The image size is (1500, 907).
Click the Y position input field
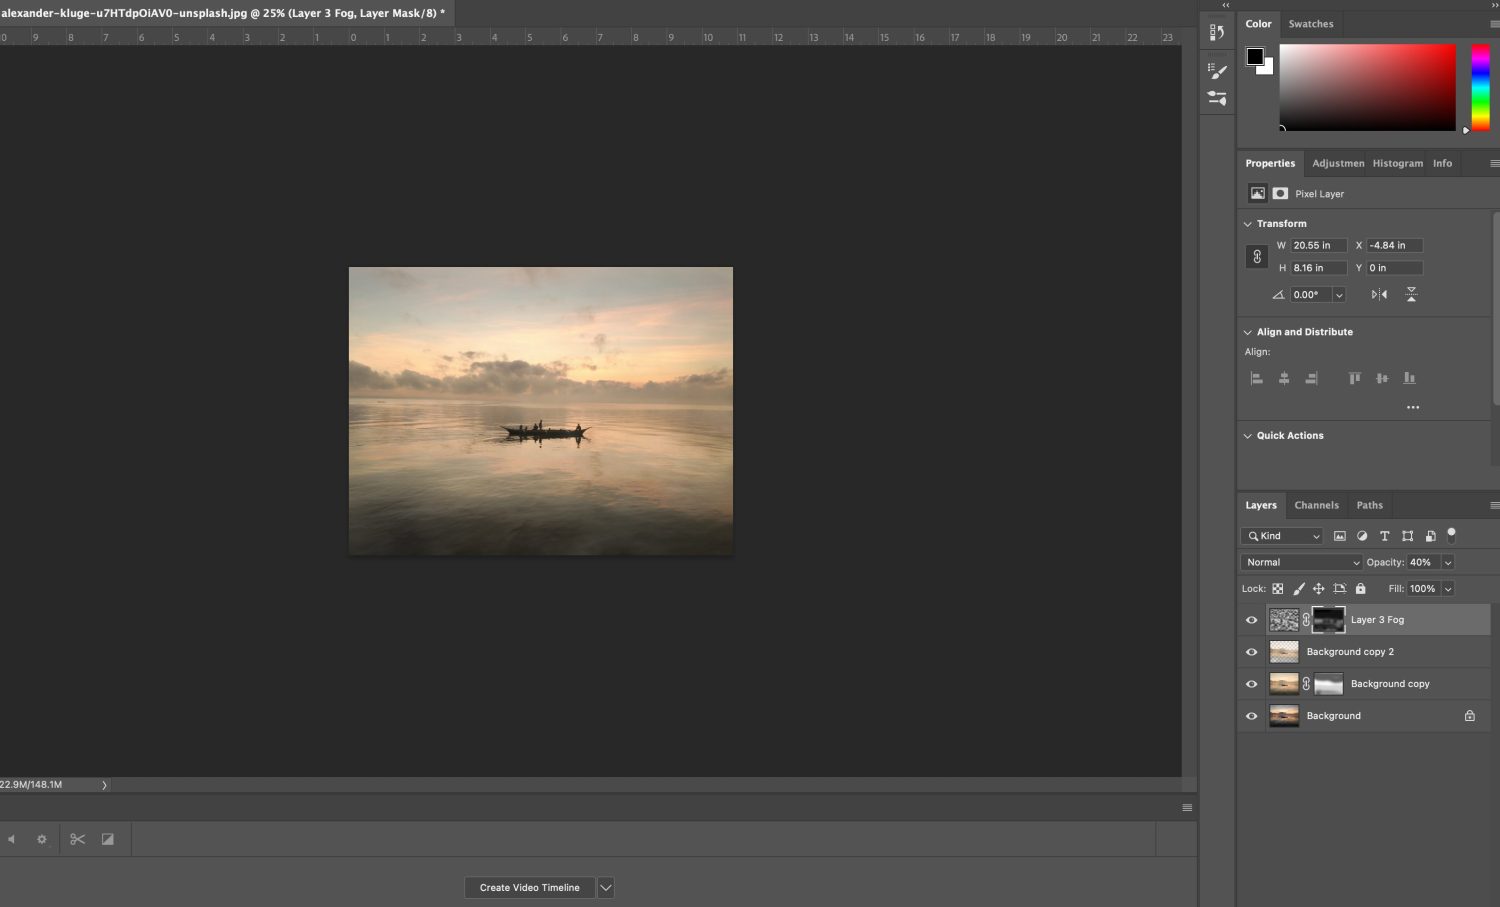tap(1394, 268)
